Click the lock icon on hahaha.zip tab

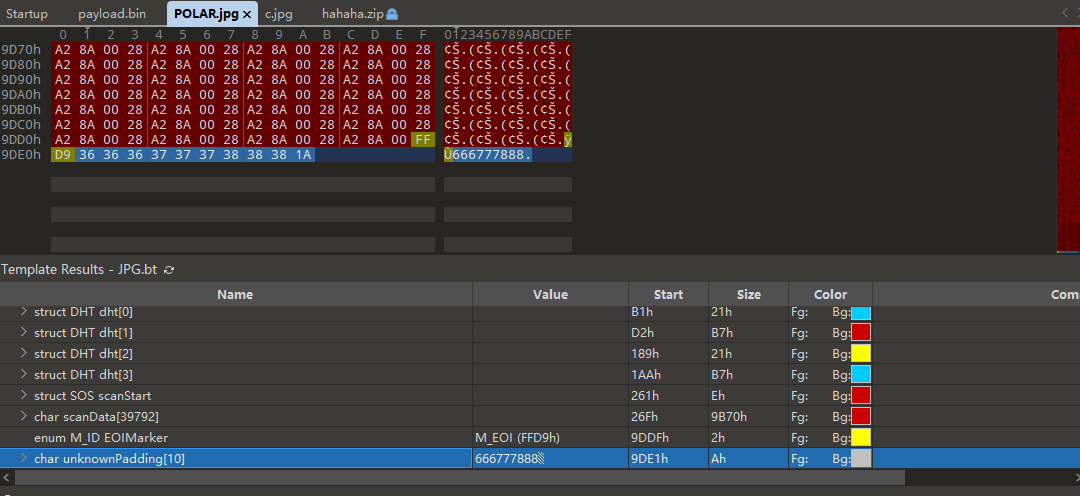pos(392,14)
